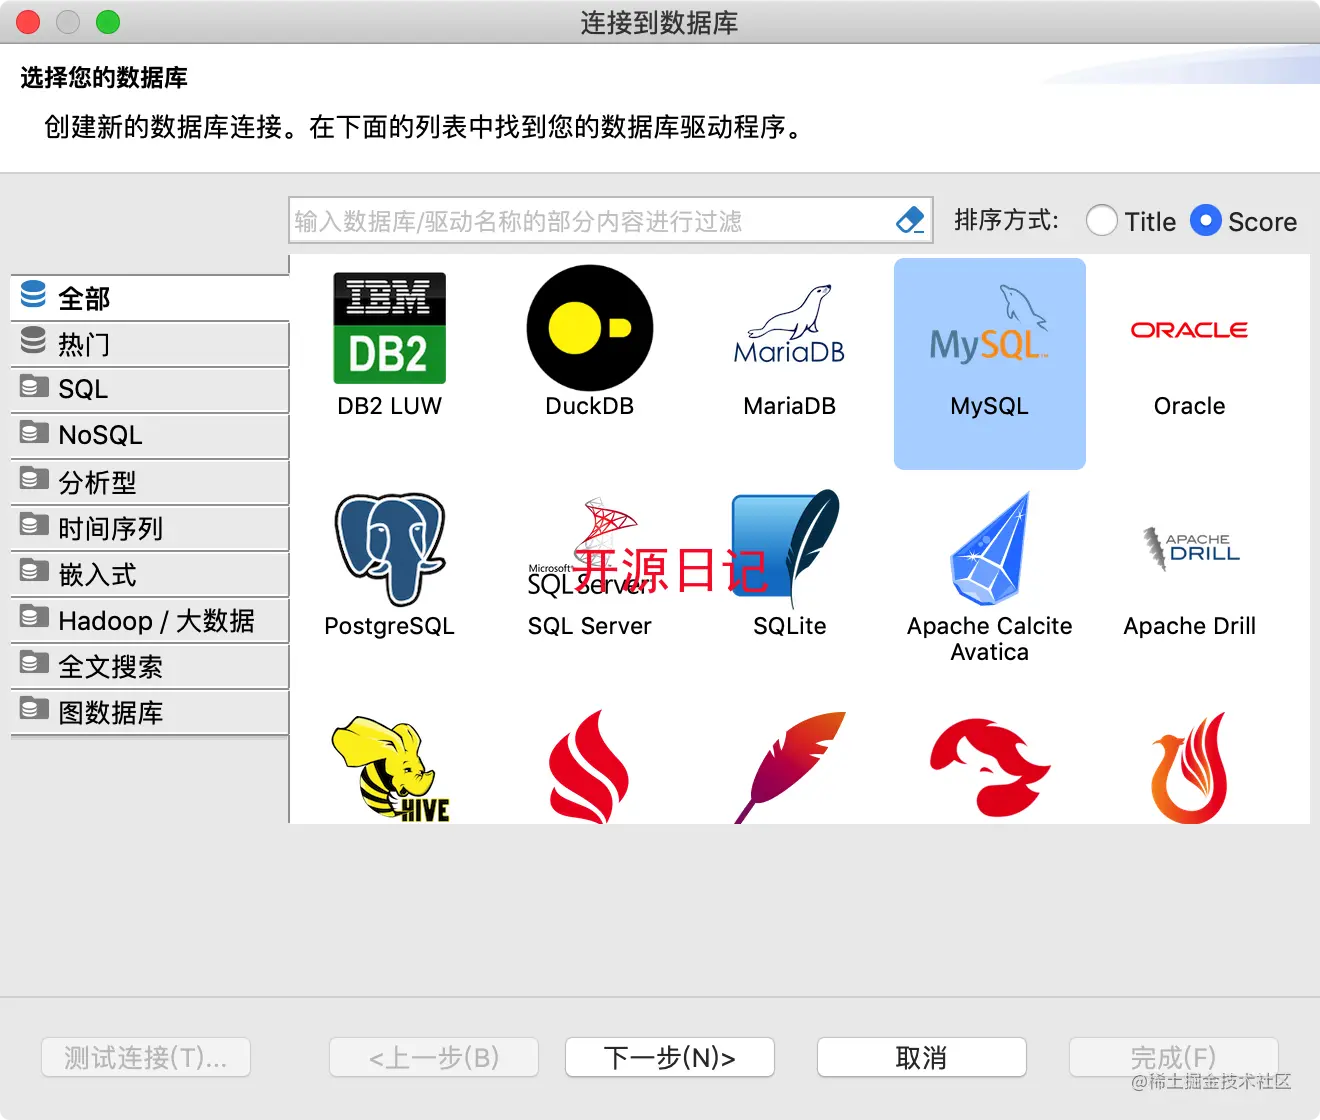The image size is (1320, 1120).
Task: Open the Hadoop / 大数据 category
Action: coord(150,620)
